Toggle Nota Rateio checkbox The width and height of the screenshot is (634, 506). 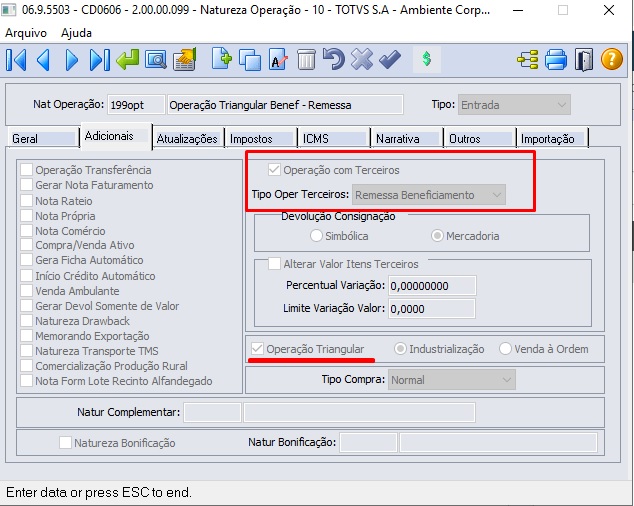[x=27, y=201]
